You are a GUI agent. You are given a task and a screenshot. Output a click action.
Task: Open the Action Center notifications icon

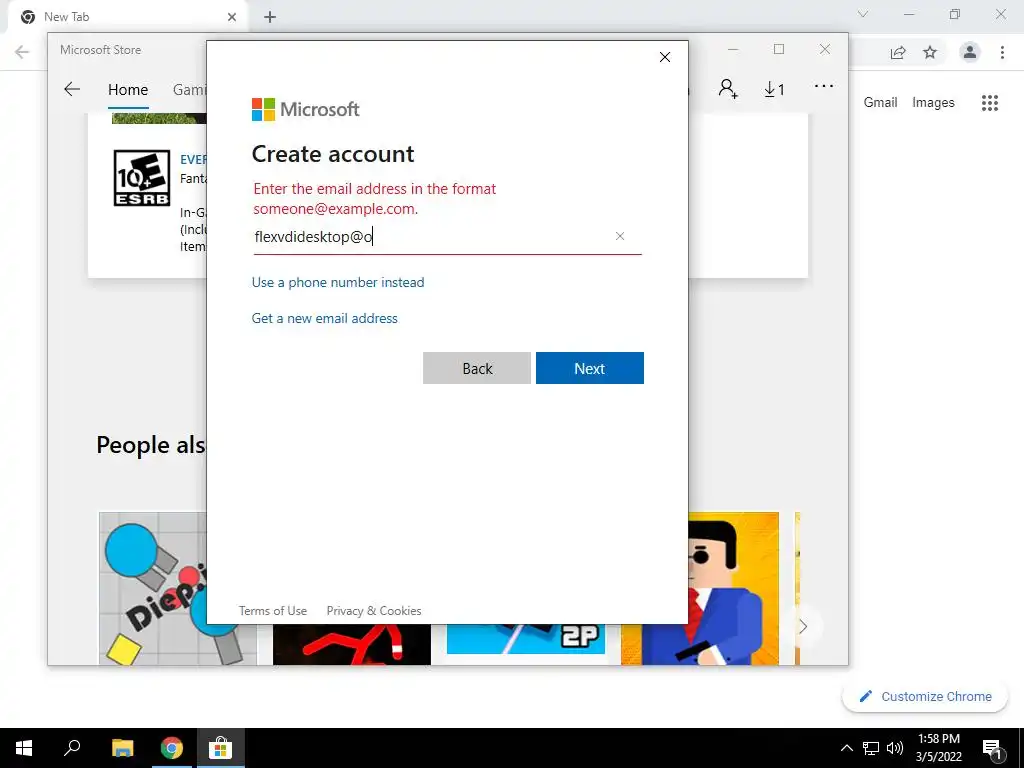[x=992, y=748]
